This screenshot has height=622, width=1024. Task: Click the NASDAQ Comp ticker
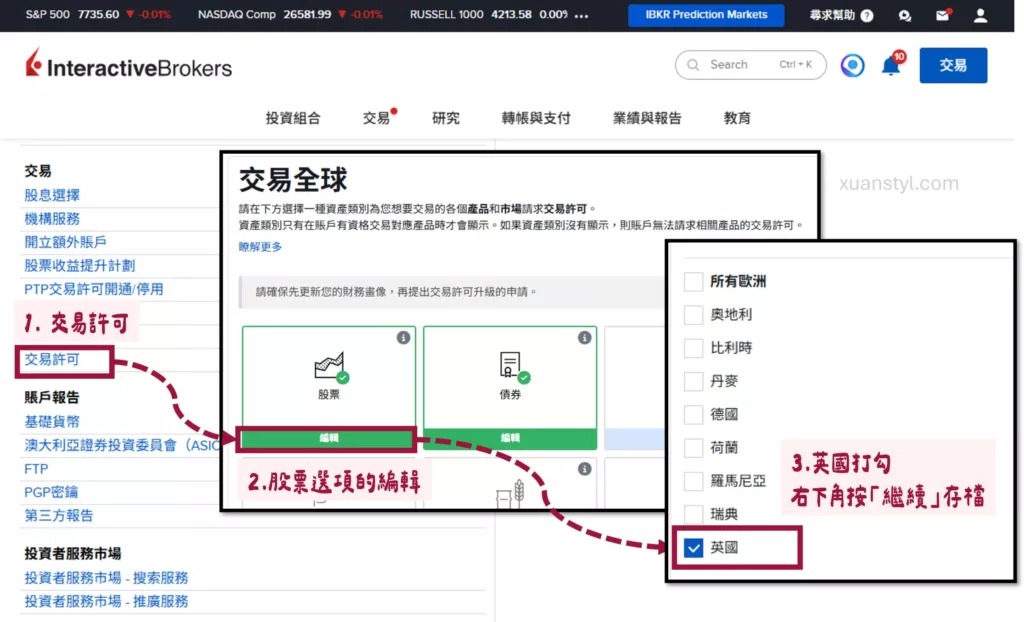tap(290, 14)
